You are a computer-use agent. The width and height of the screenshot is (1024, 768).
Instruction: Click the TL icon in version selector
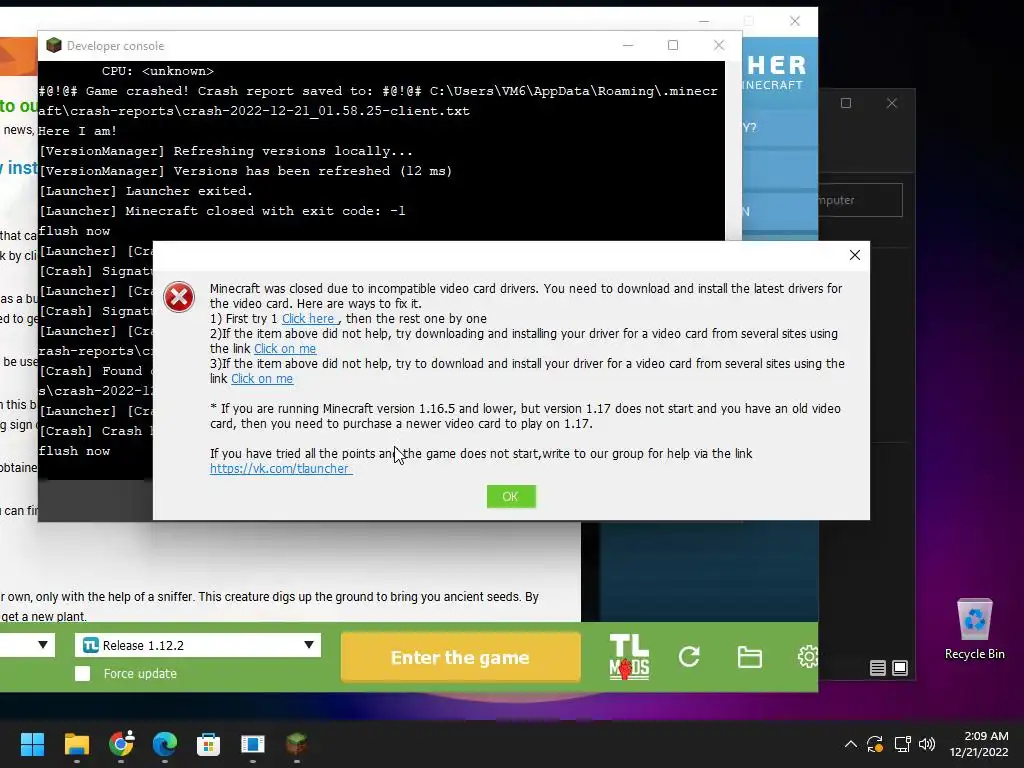[x=91, y=645]
